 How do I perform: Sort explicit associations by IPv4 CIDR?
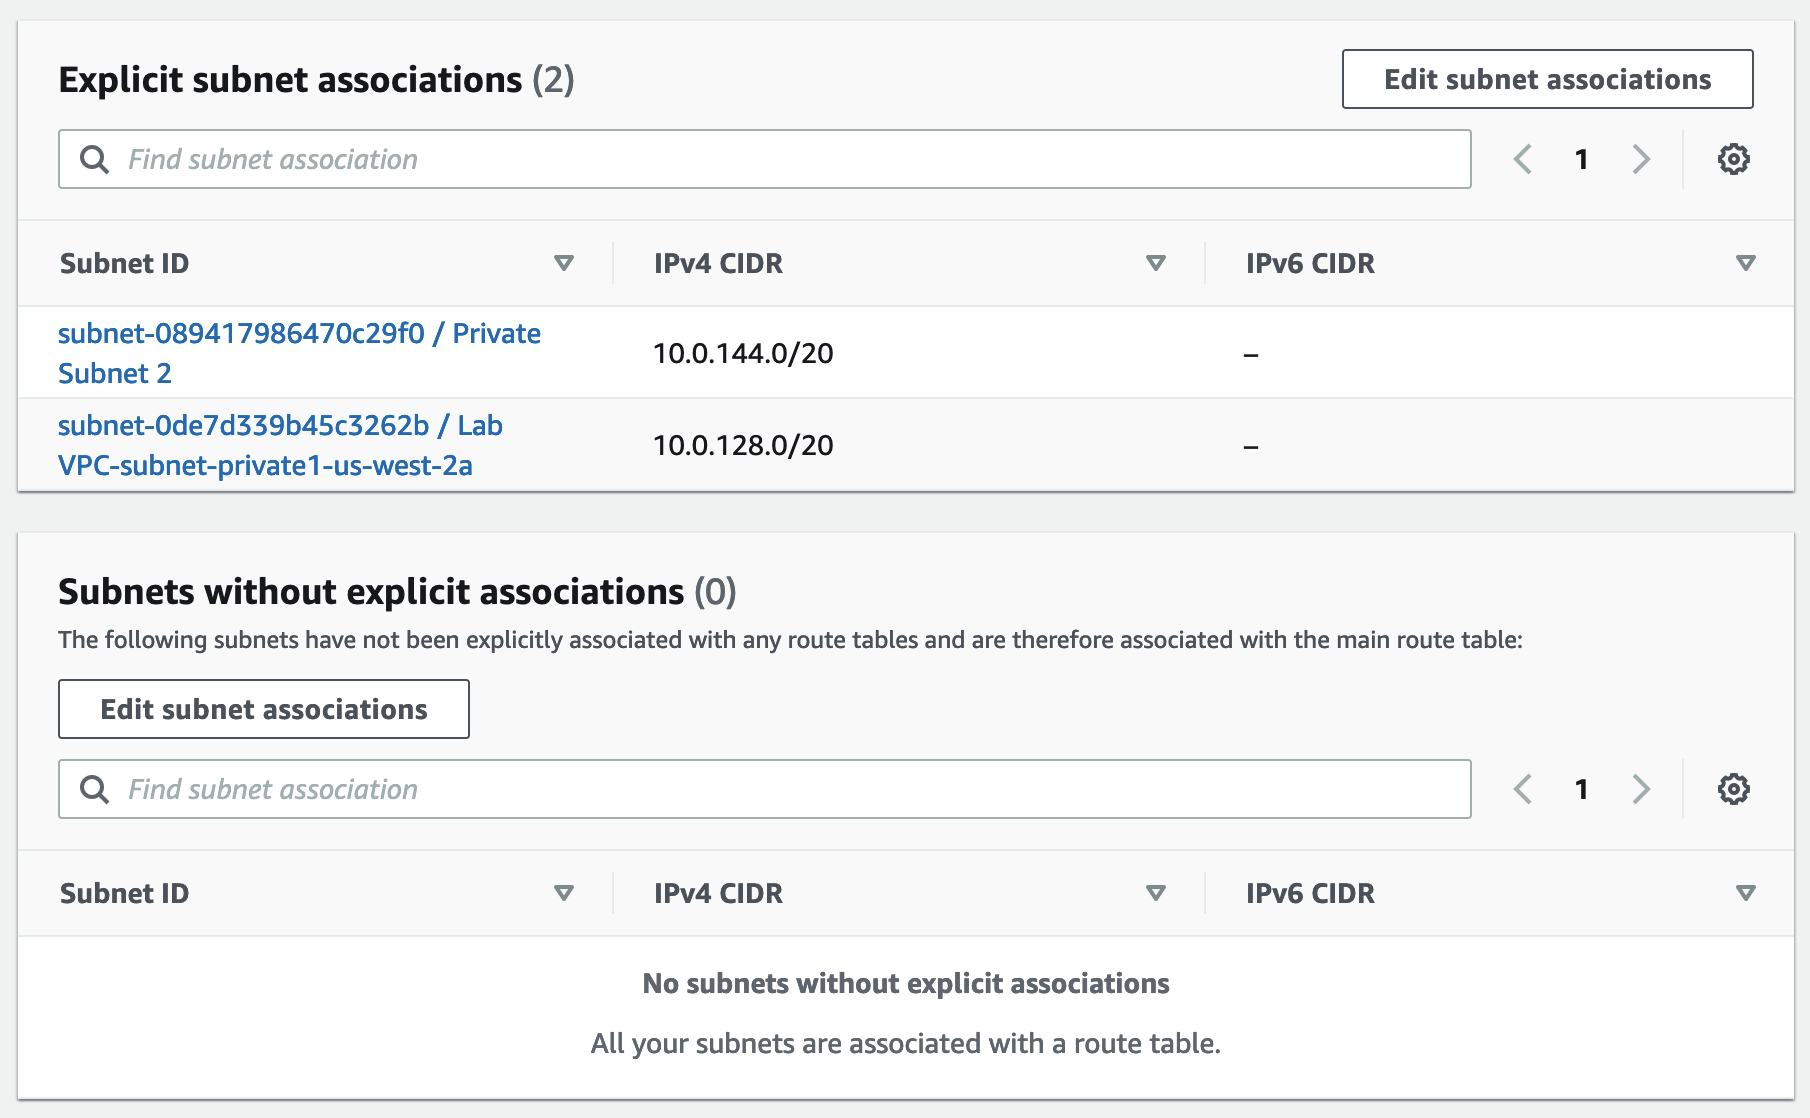(x=1156, y=263)
